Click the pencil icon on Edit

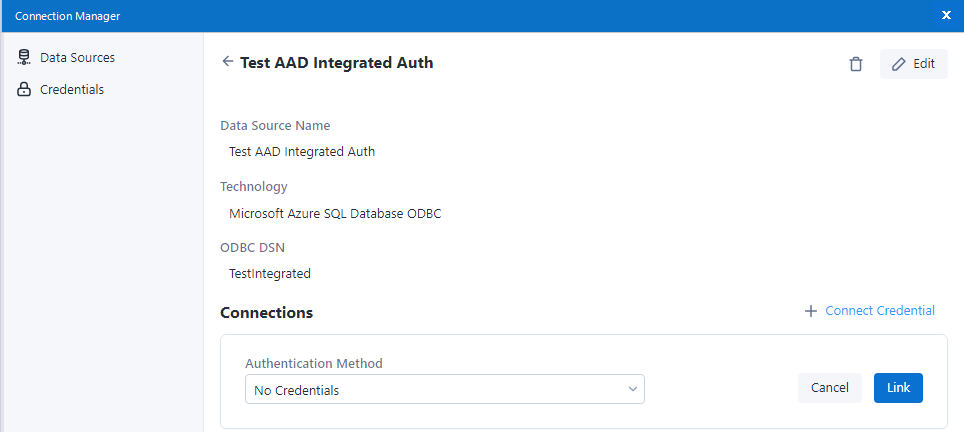899,64
